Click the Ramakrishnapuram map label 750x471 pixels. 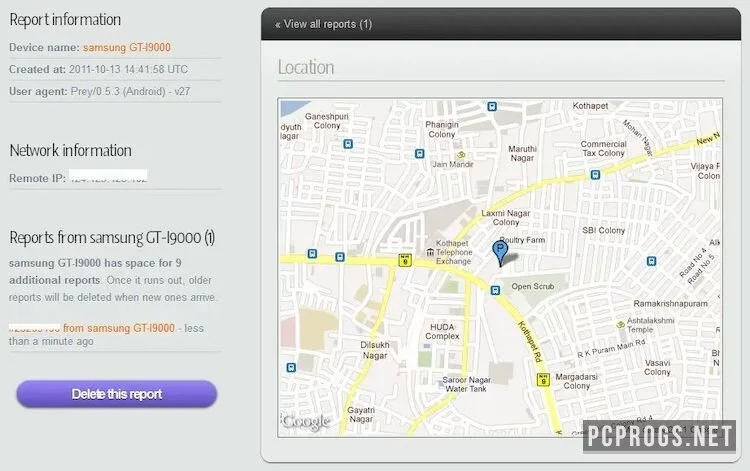click(x=670, y=304)
